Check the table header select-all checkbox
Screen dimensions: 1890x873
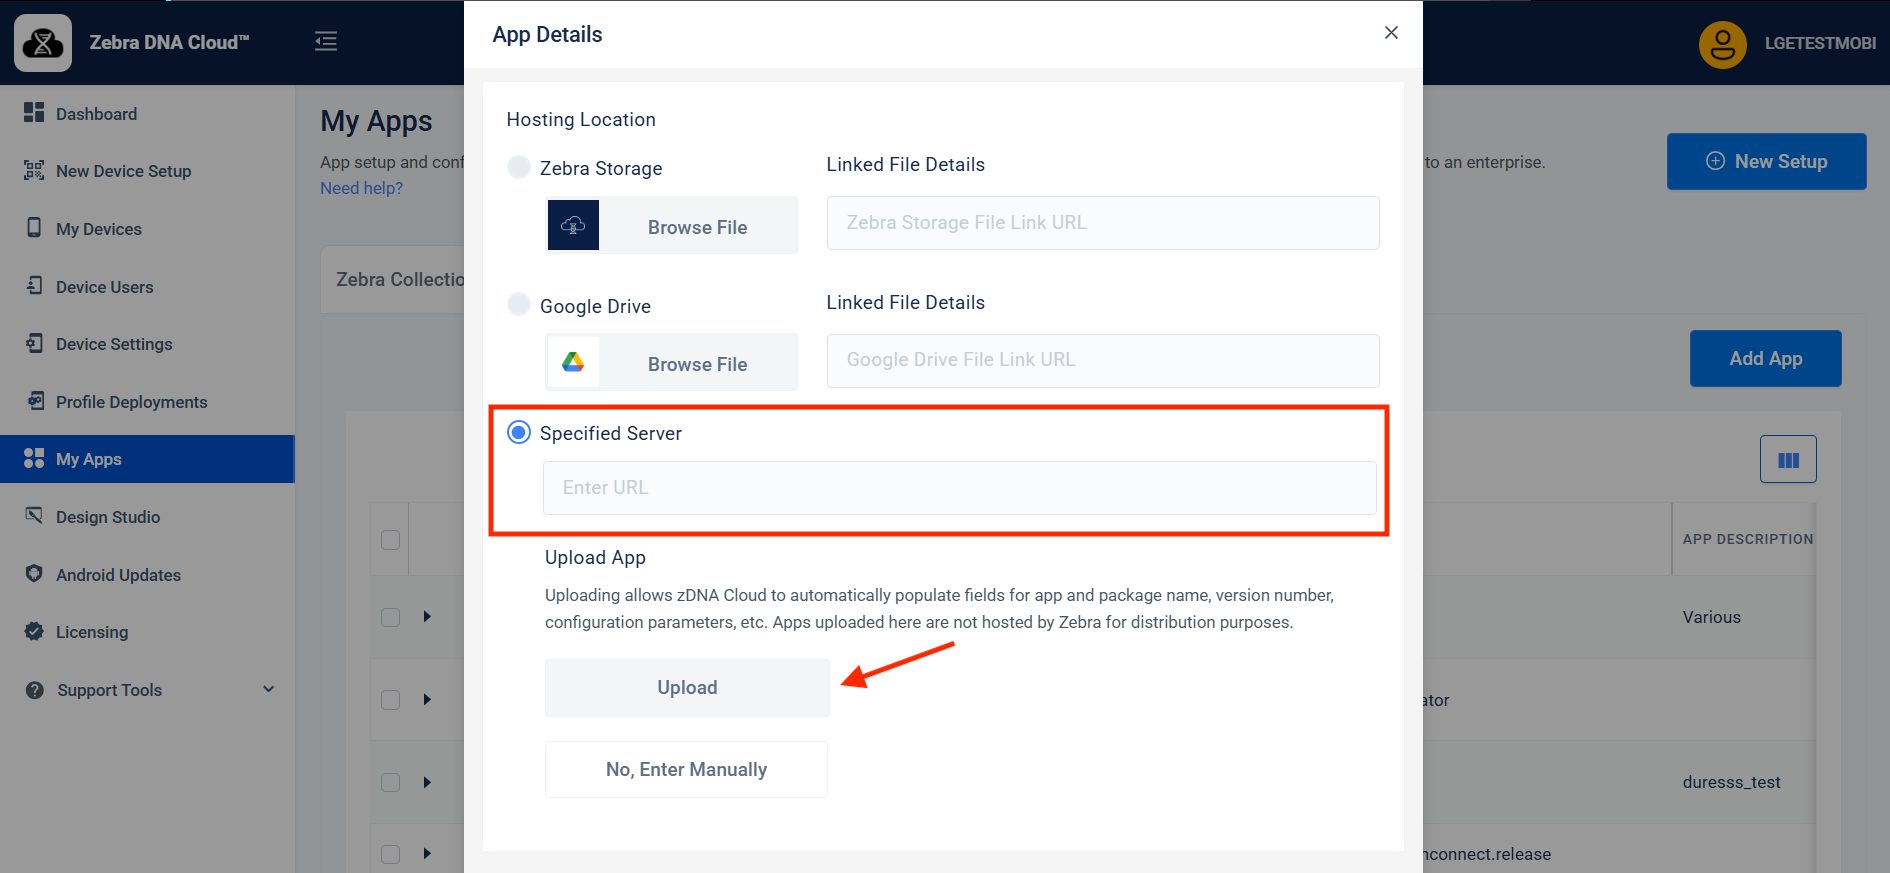(x=391, y=540)
